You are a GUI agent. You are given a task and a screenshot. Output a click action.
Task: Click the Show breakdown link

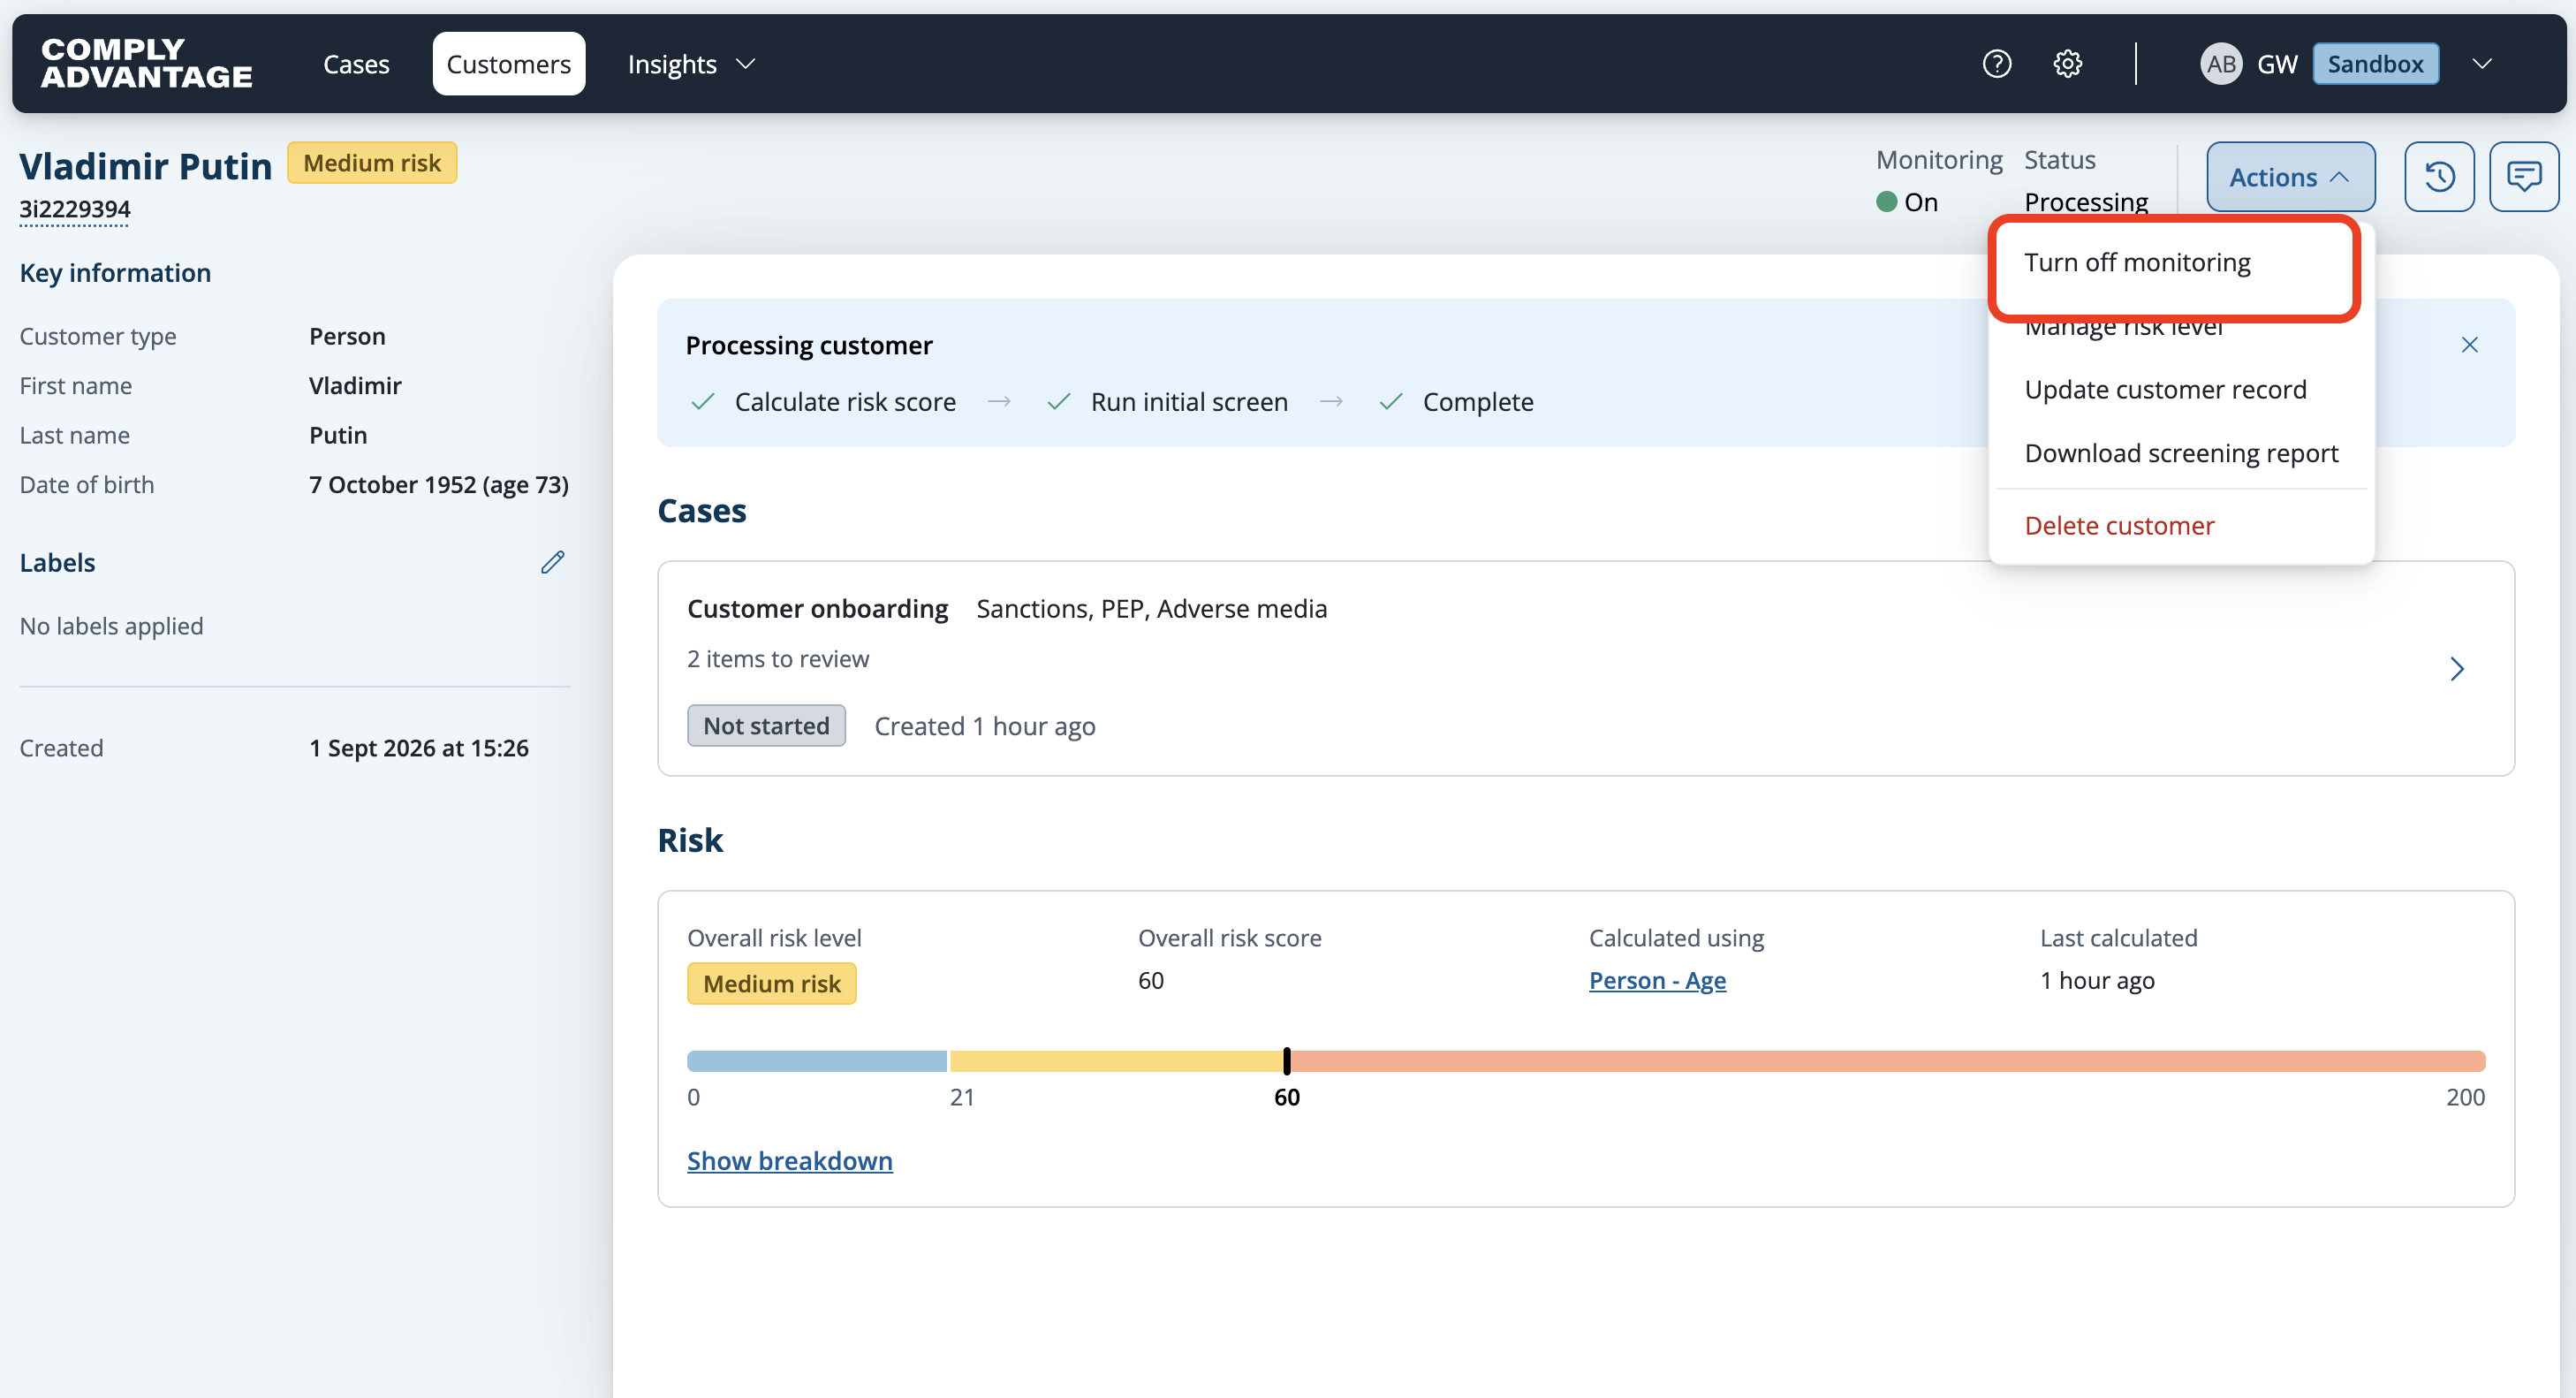(x=789, y=1160)
